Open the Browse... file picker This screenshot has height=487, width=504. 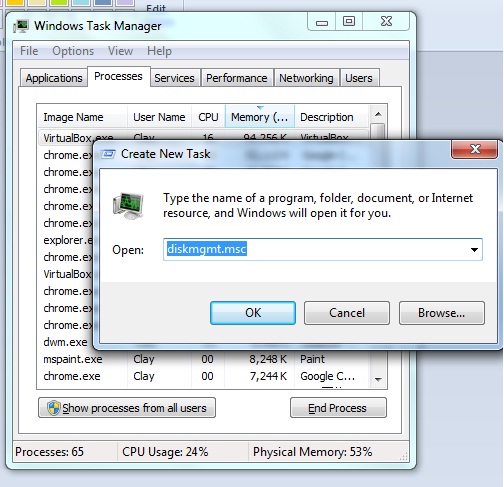pyautogui.click(x=442, y=313)
